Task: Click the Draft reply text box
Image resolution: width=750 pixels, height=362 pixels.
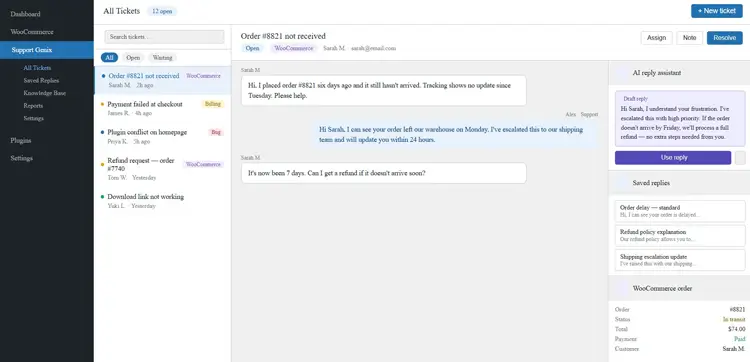Action: click(680, 118)
